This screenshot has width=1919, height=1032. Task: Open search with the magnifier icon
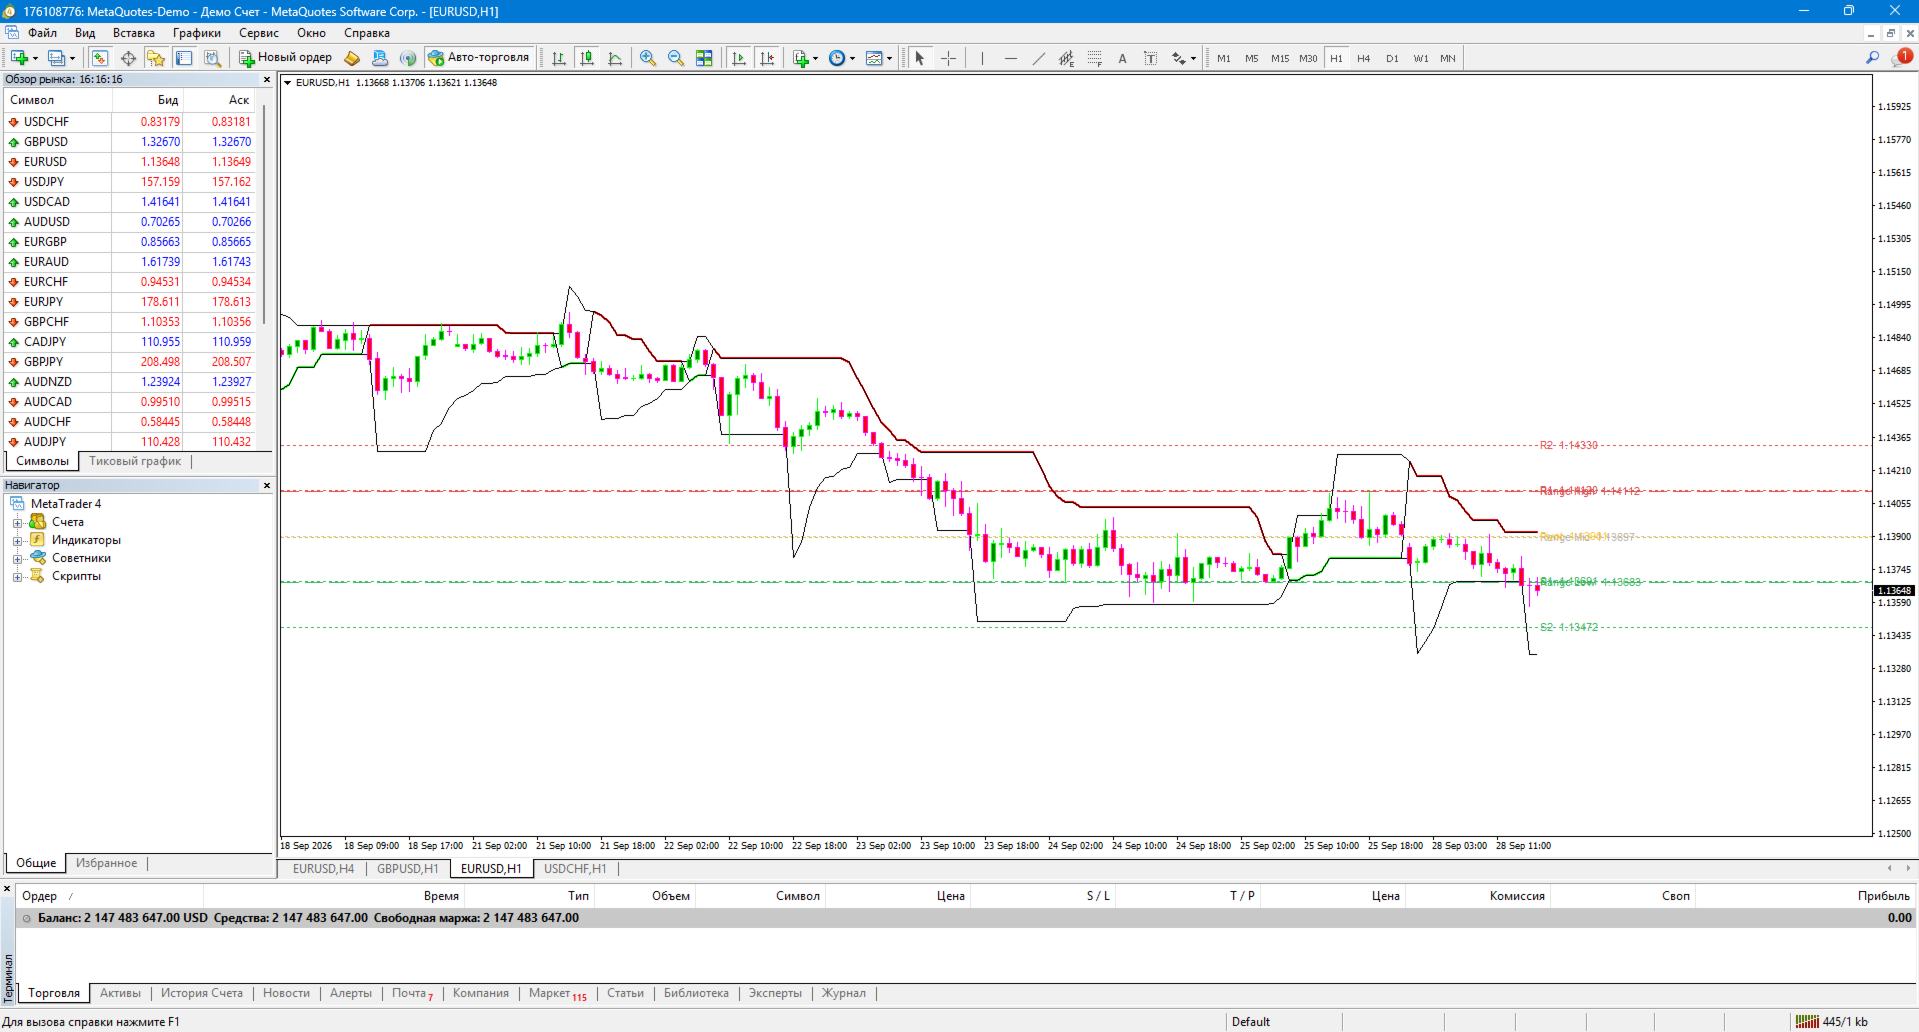pyautogui.click(x=1872, y=58)
